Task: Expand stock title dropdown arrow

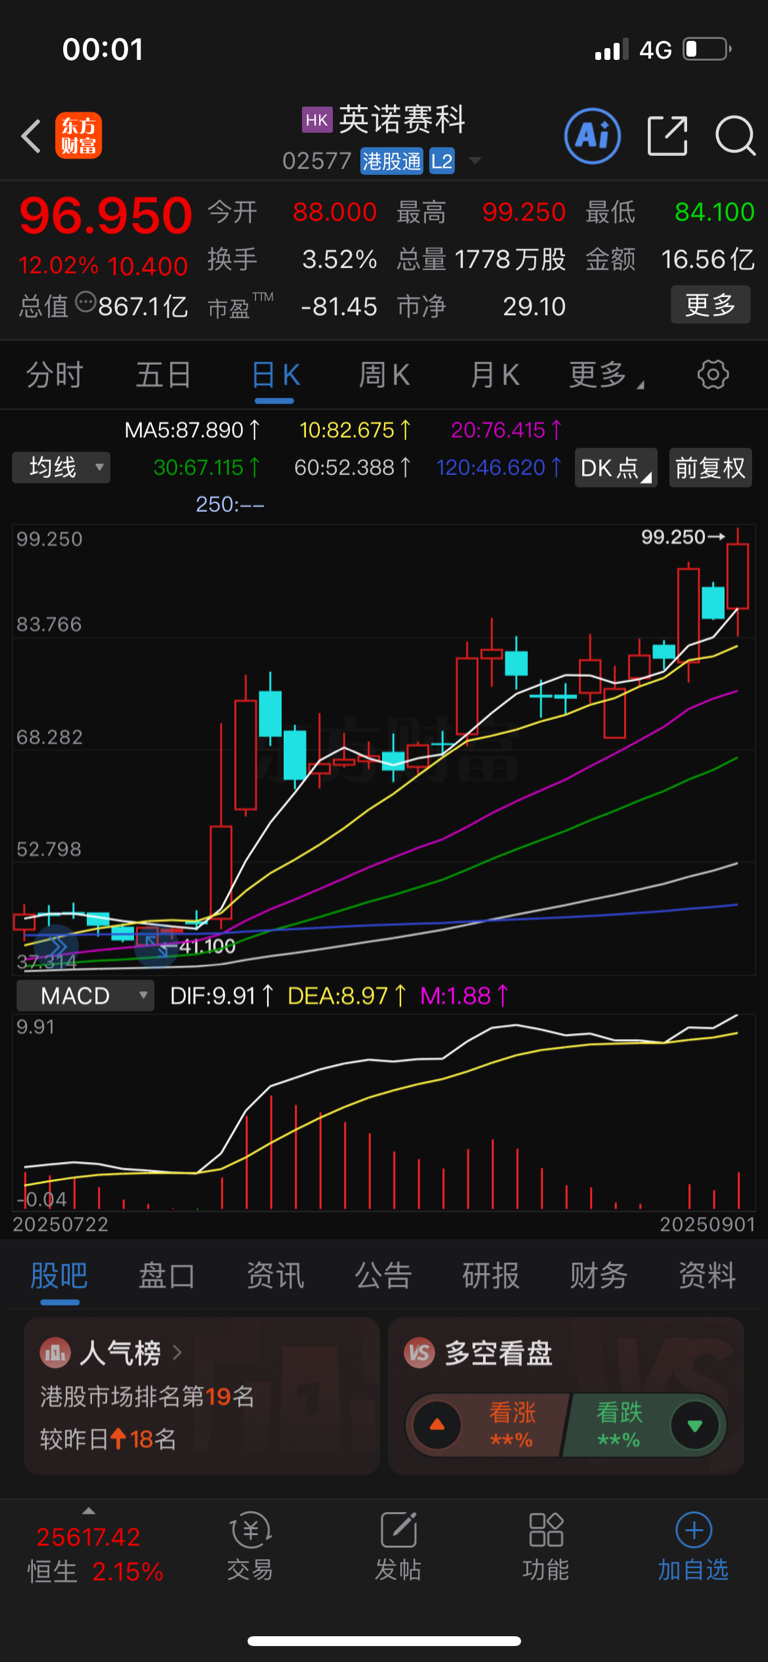Action: pos(475,161)
